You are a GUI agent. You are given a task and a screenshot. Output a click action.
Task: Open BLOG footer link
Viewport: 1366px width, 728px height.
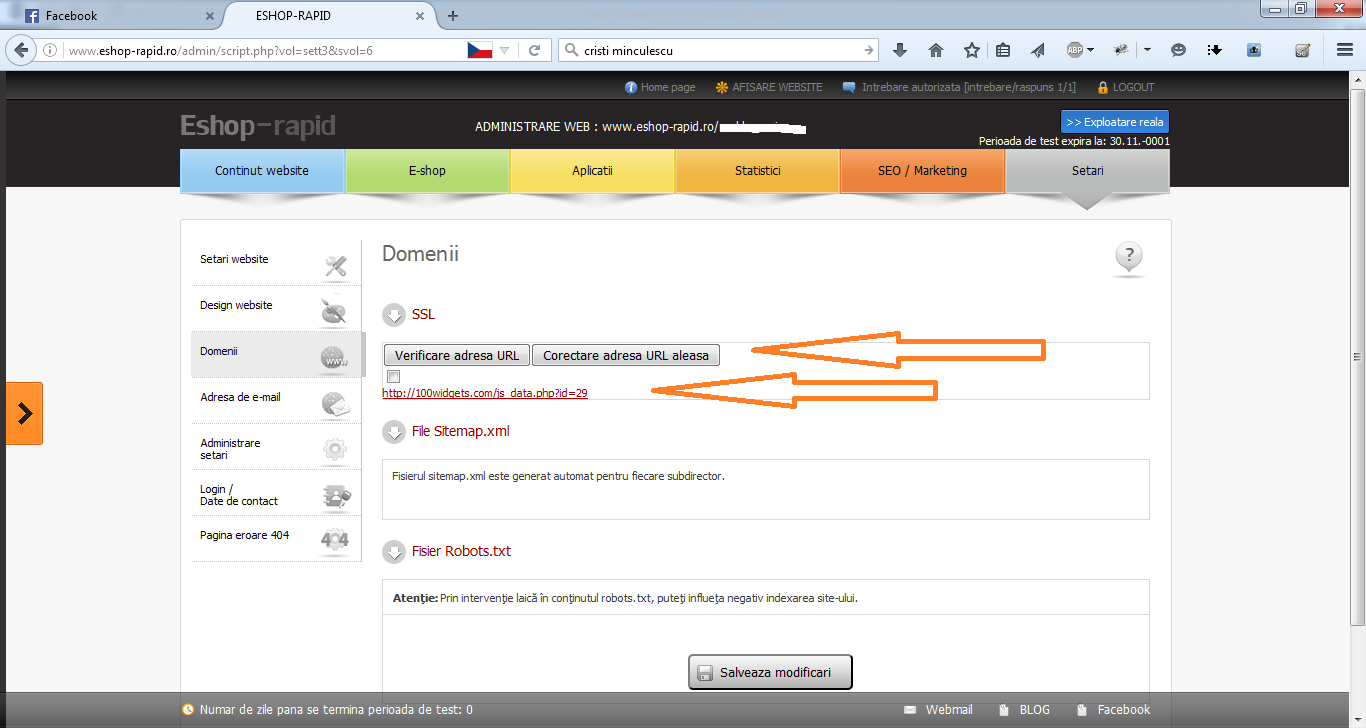(1024, 710)
